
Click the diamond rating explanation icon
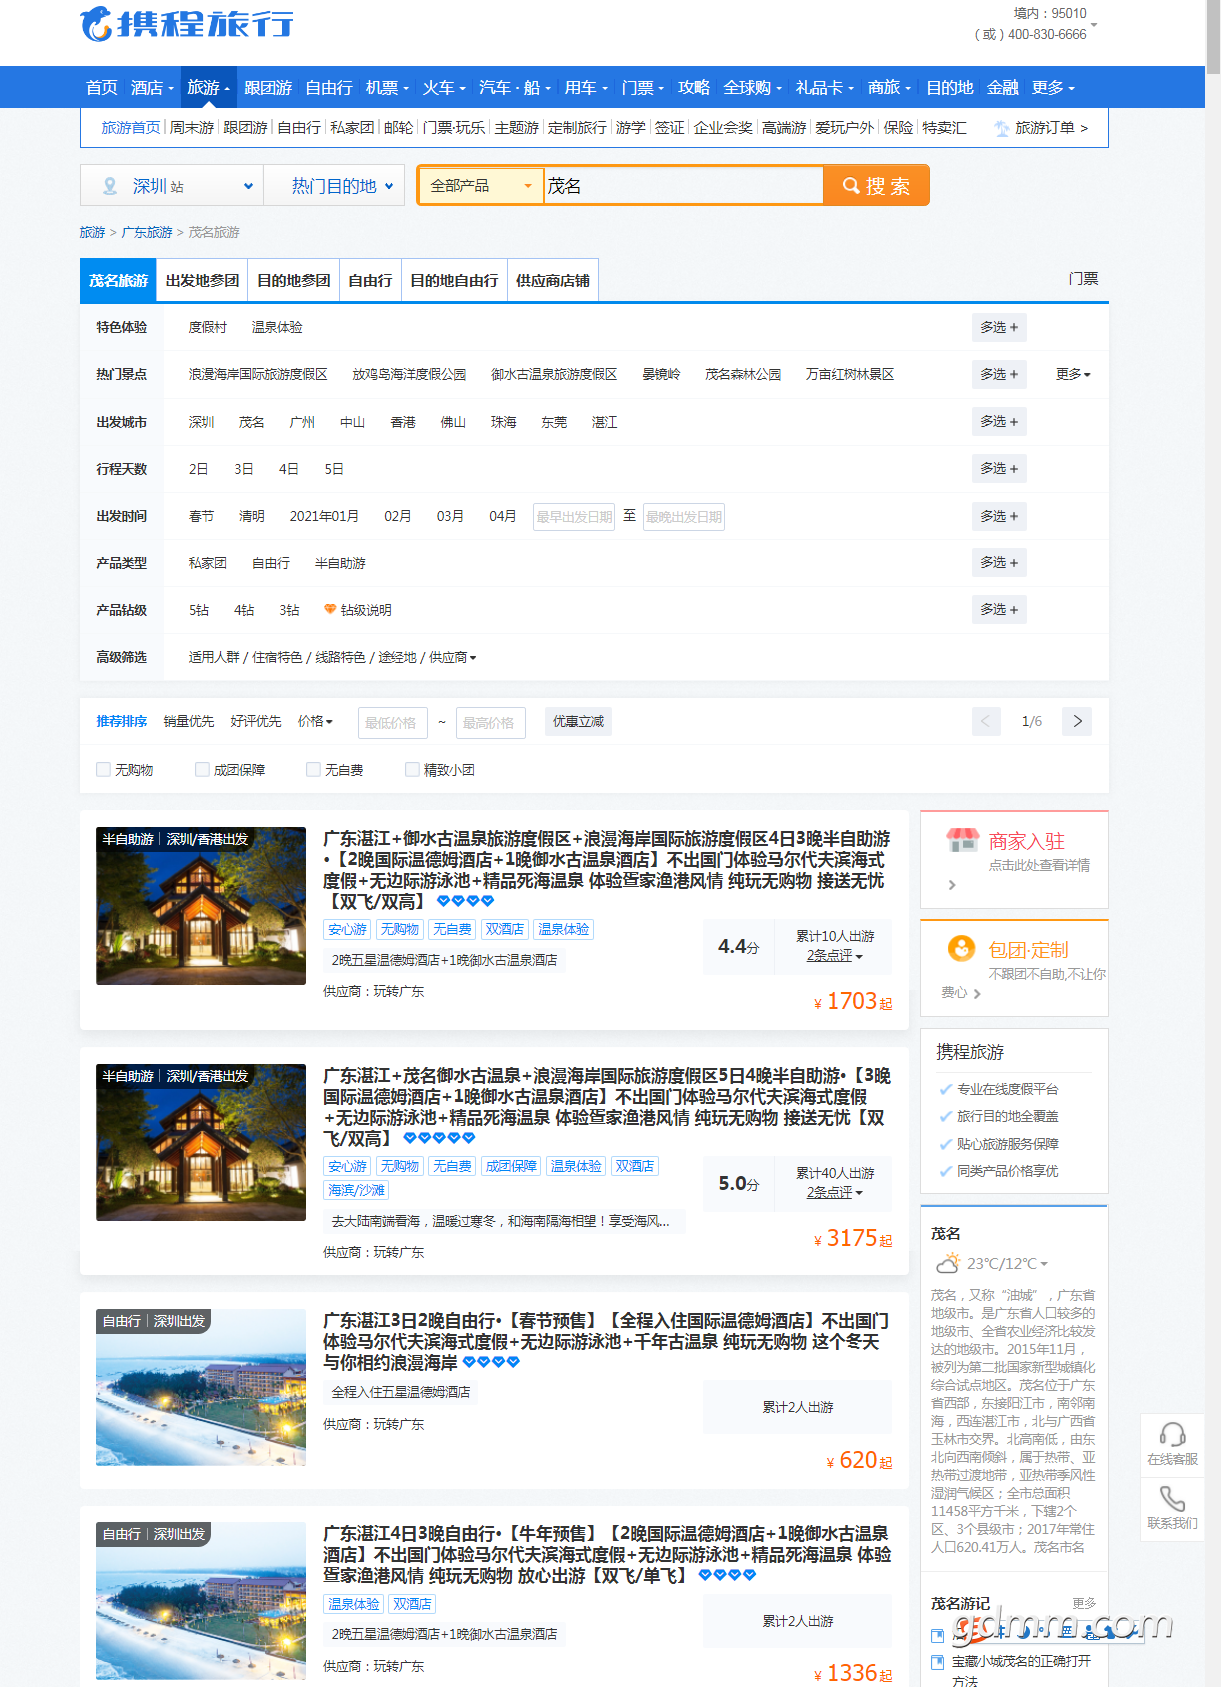[x=330, y=610]
